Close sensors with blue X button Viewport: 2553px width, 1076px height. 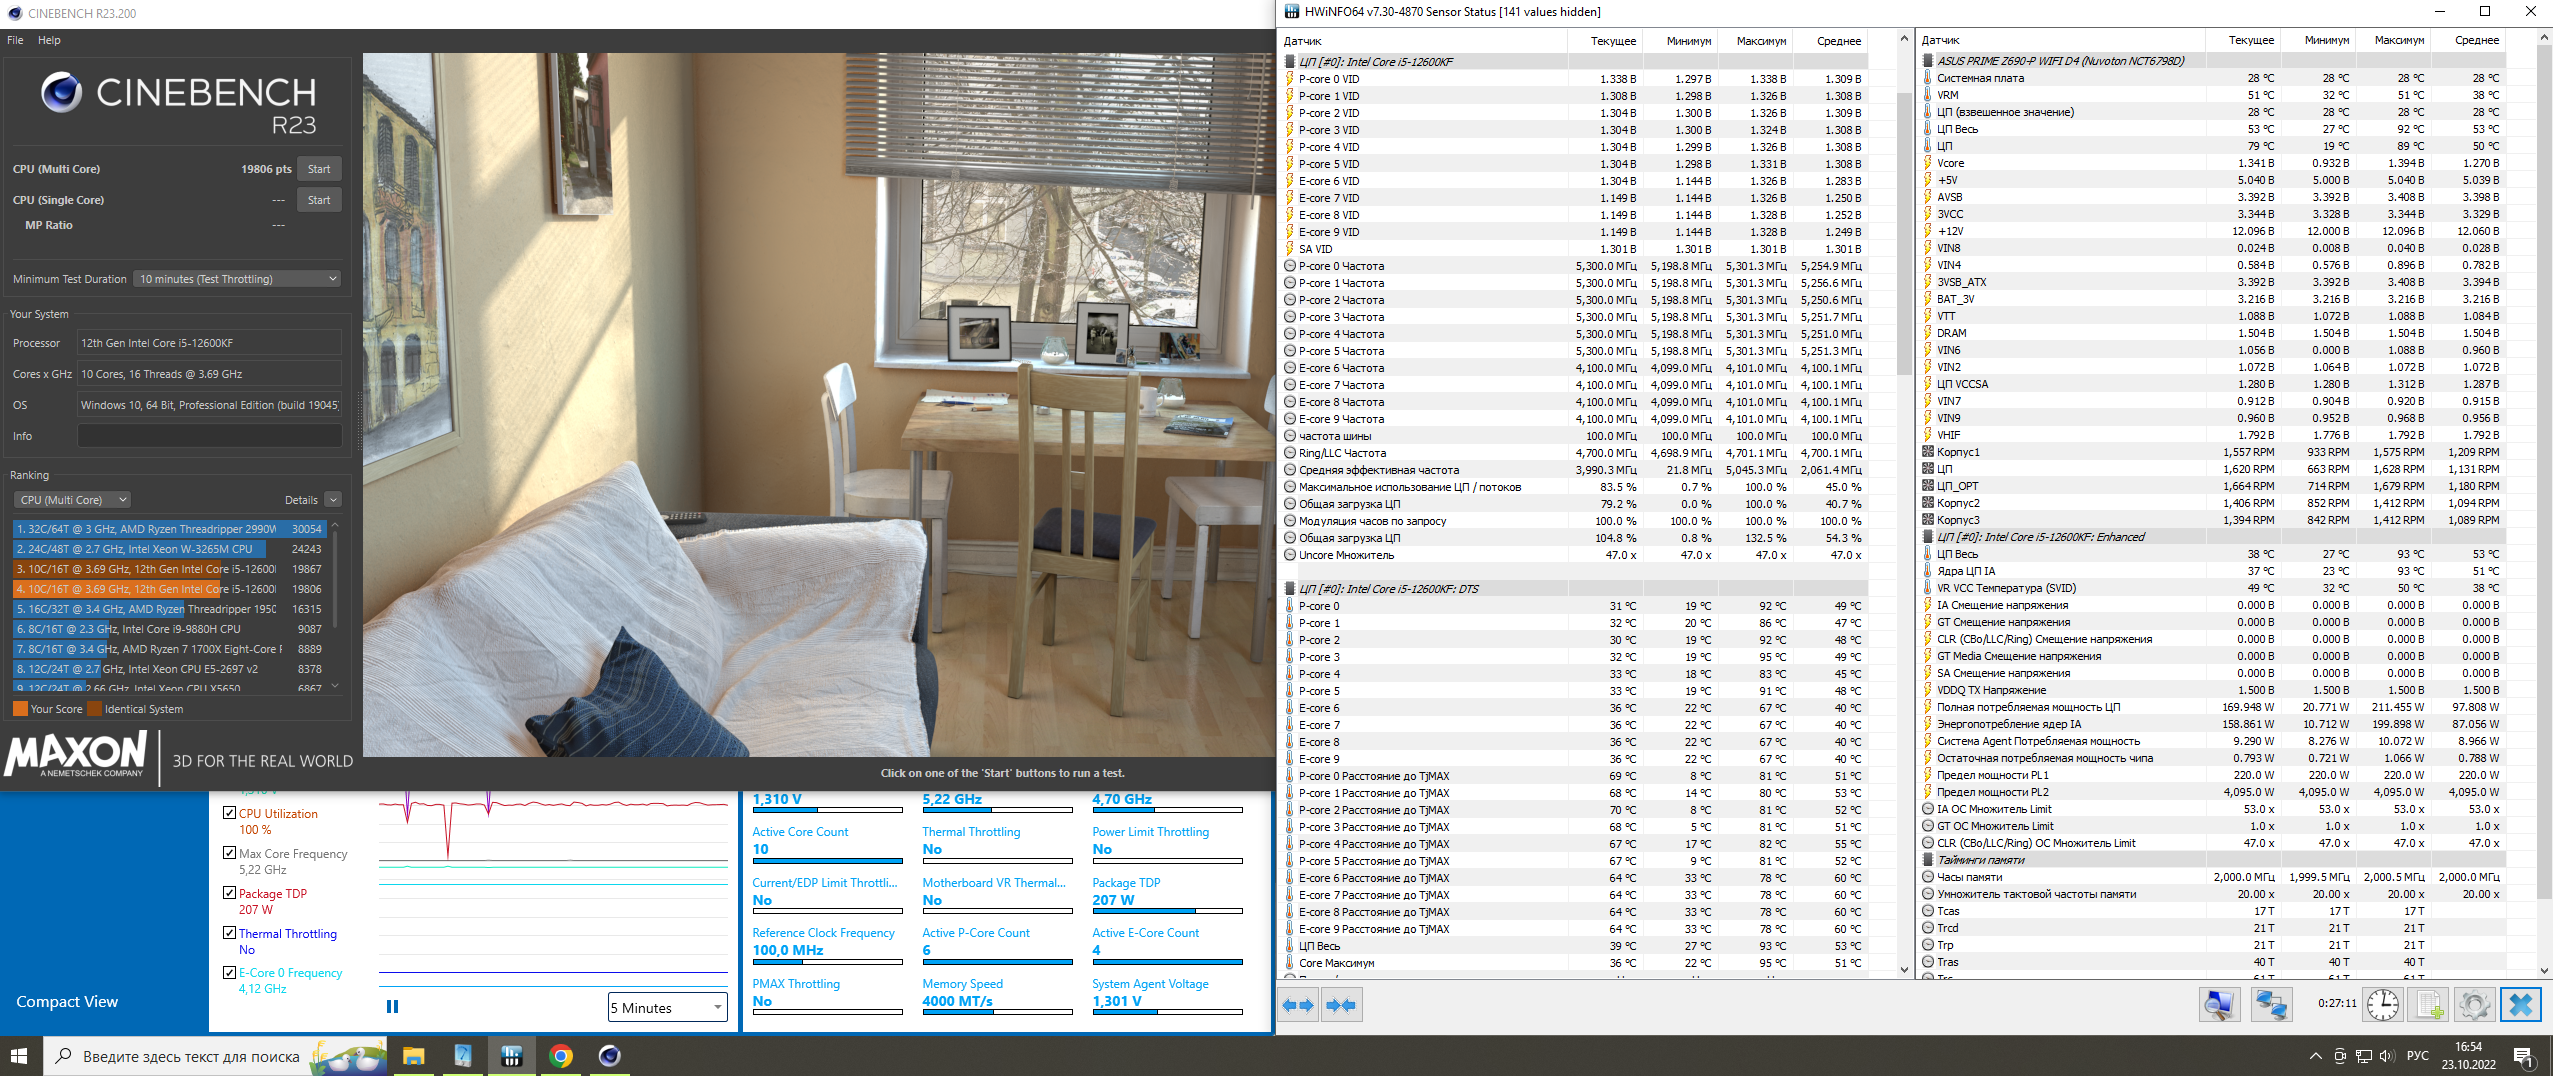[2521, 1005]
